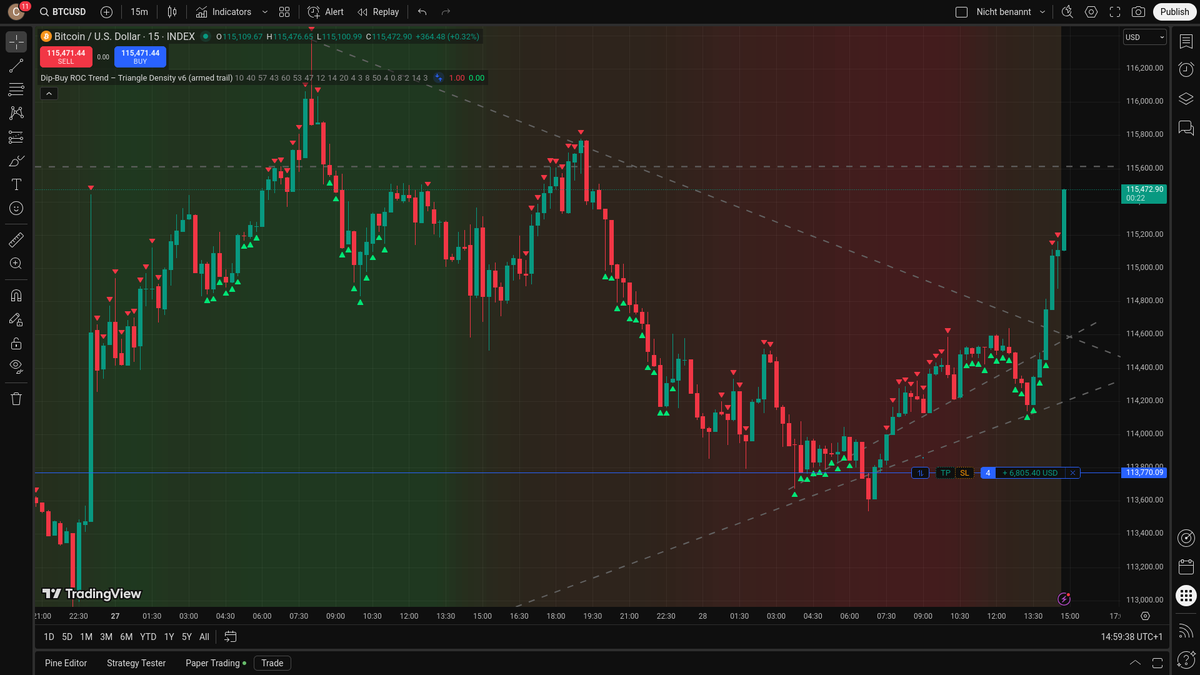Toggle magnet mode for drawings

pos(16,296)
